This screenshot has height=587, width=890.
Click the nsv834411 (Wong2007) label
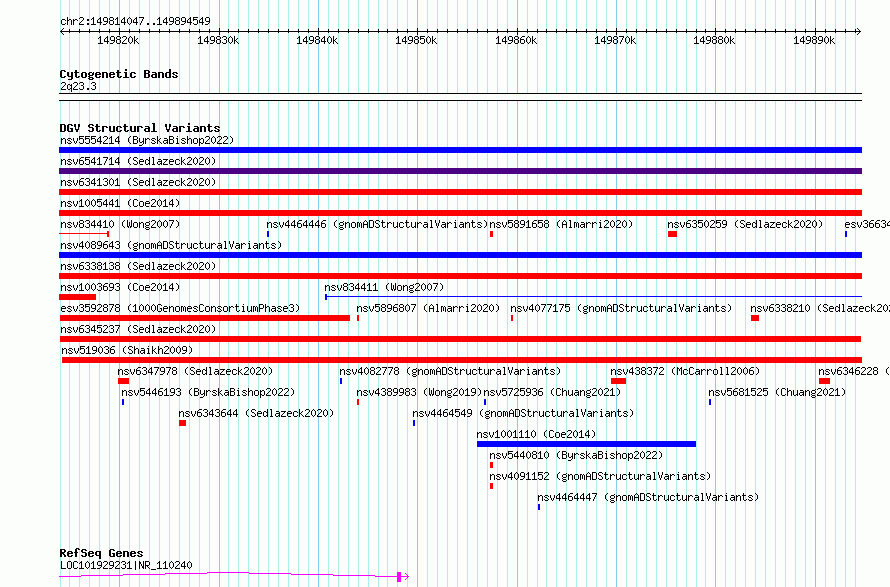[x=384, y=287]
